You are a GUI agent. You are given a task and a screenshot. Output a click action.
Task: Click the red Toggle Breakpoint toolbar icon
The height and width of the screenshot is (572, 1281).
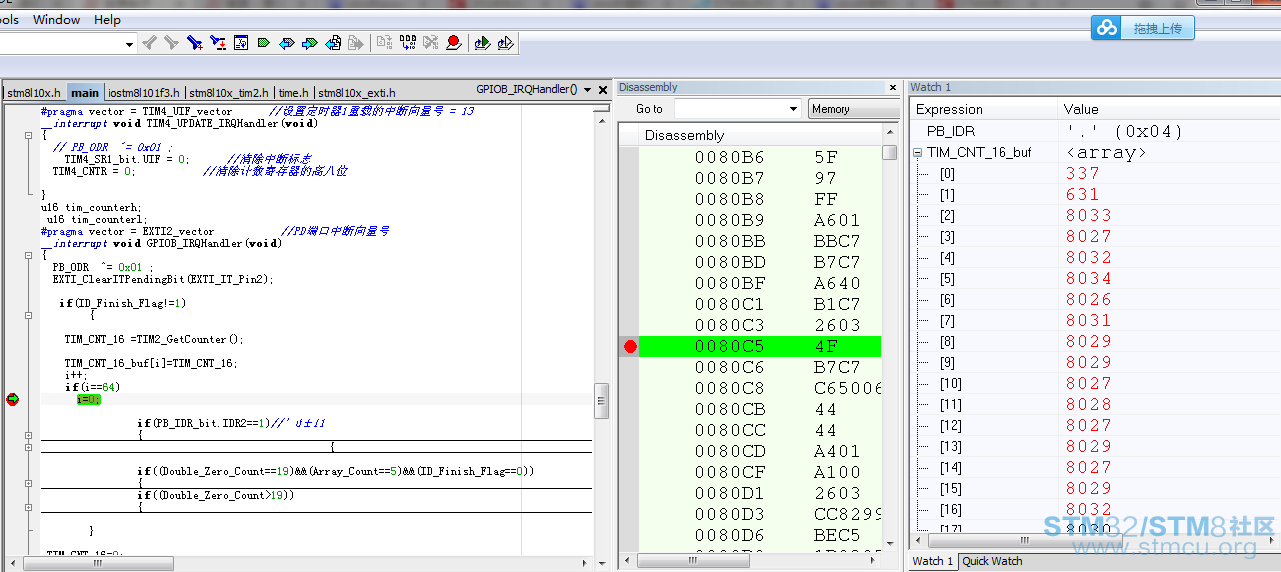[x=454, y=43]
